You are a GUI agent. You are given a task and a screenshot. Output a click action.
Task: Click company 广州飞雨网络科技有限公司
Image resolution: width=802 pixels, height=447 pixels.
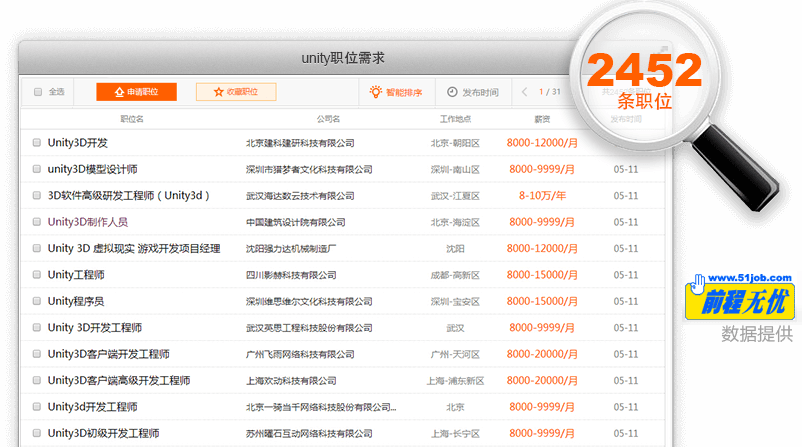[300, 354]
